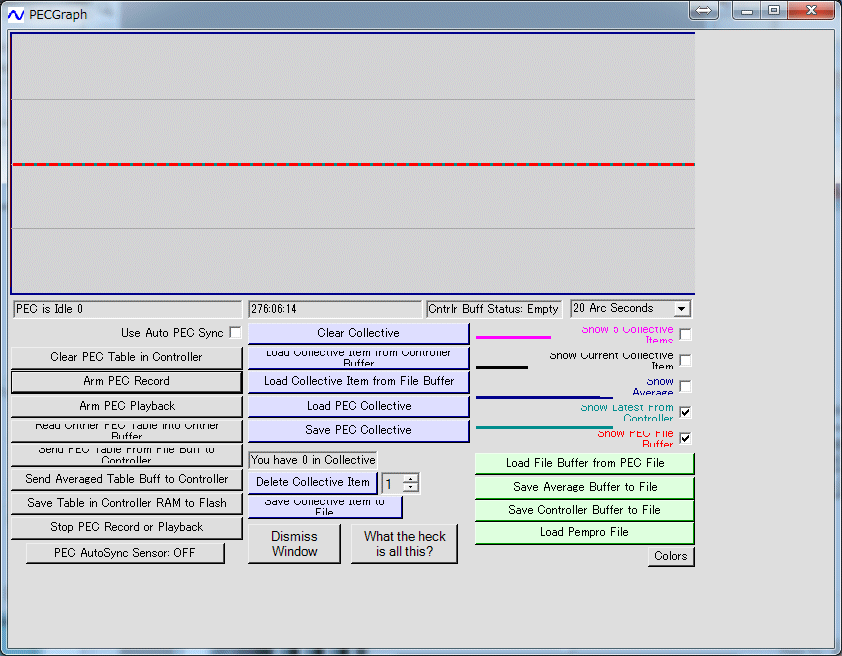842x656 pixels.
Task: Click the black current collective item legend line
Action: pyautogui.click(x=502, y=367)
